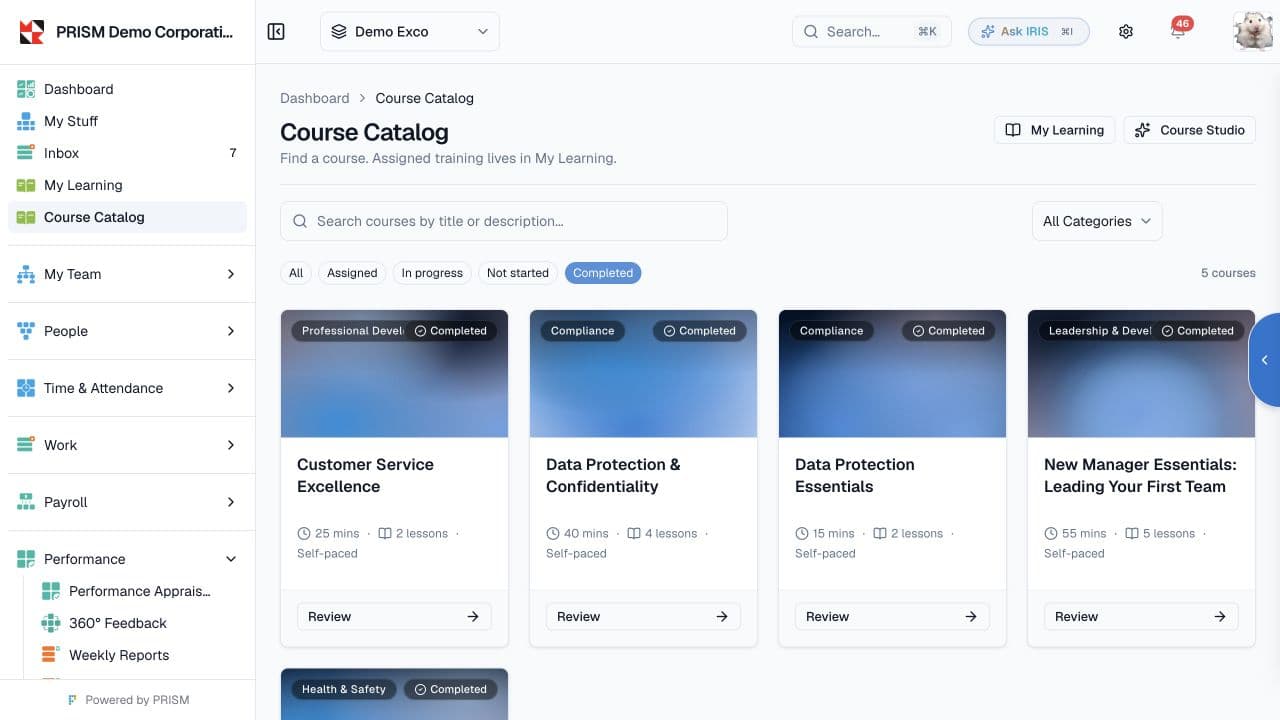The width and height of the screenshot is (1280, 720).
Task: Select the Completed filter chip
Action: click(x=603, y=273)
